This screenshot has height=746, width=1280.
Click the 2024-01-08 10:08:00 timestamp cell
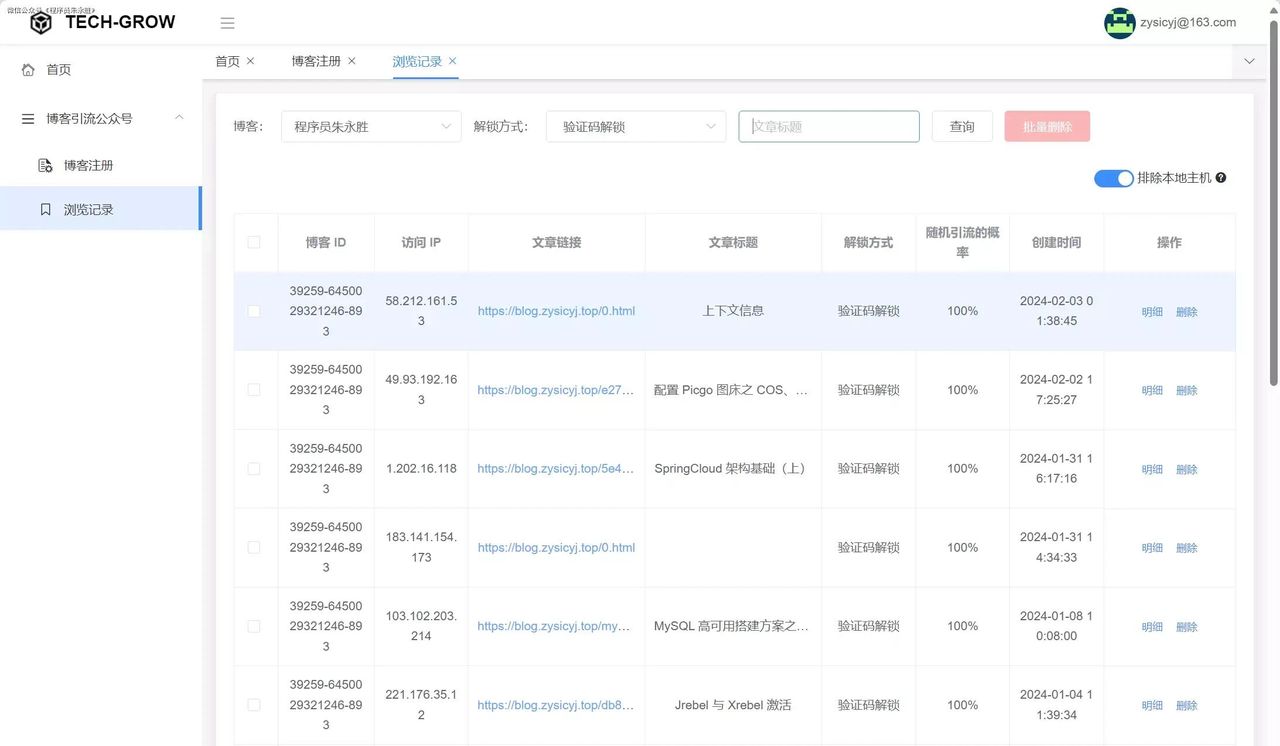pos(1056,626)
